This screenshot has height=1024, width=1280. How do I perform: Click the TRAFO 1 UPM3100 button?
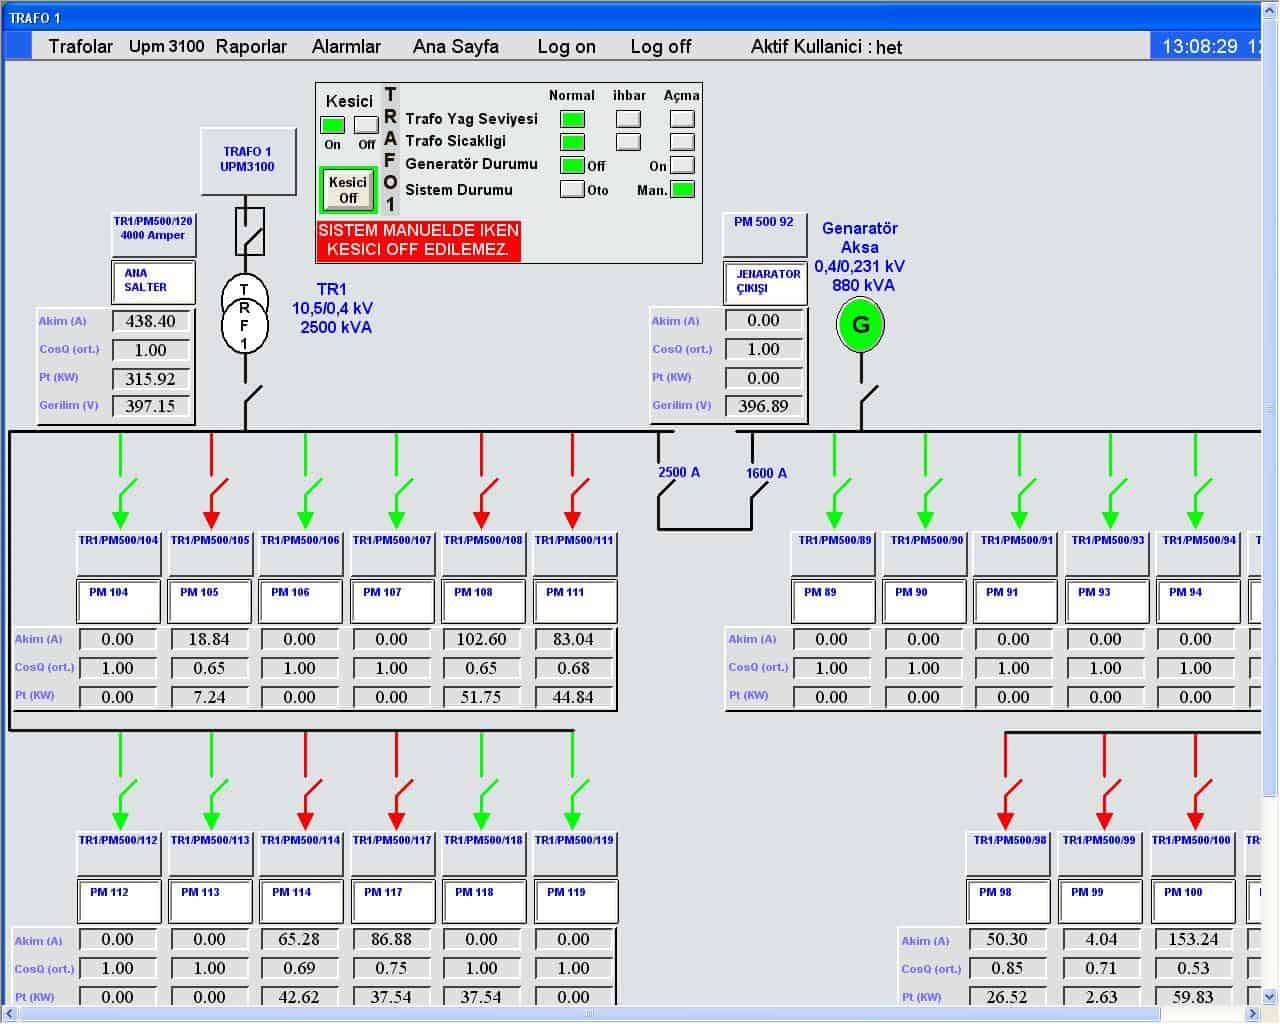click(x=248, y=160)
